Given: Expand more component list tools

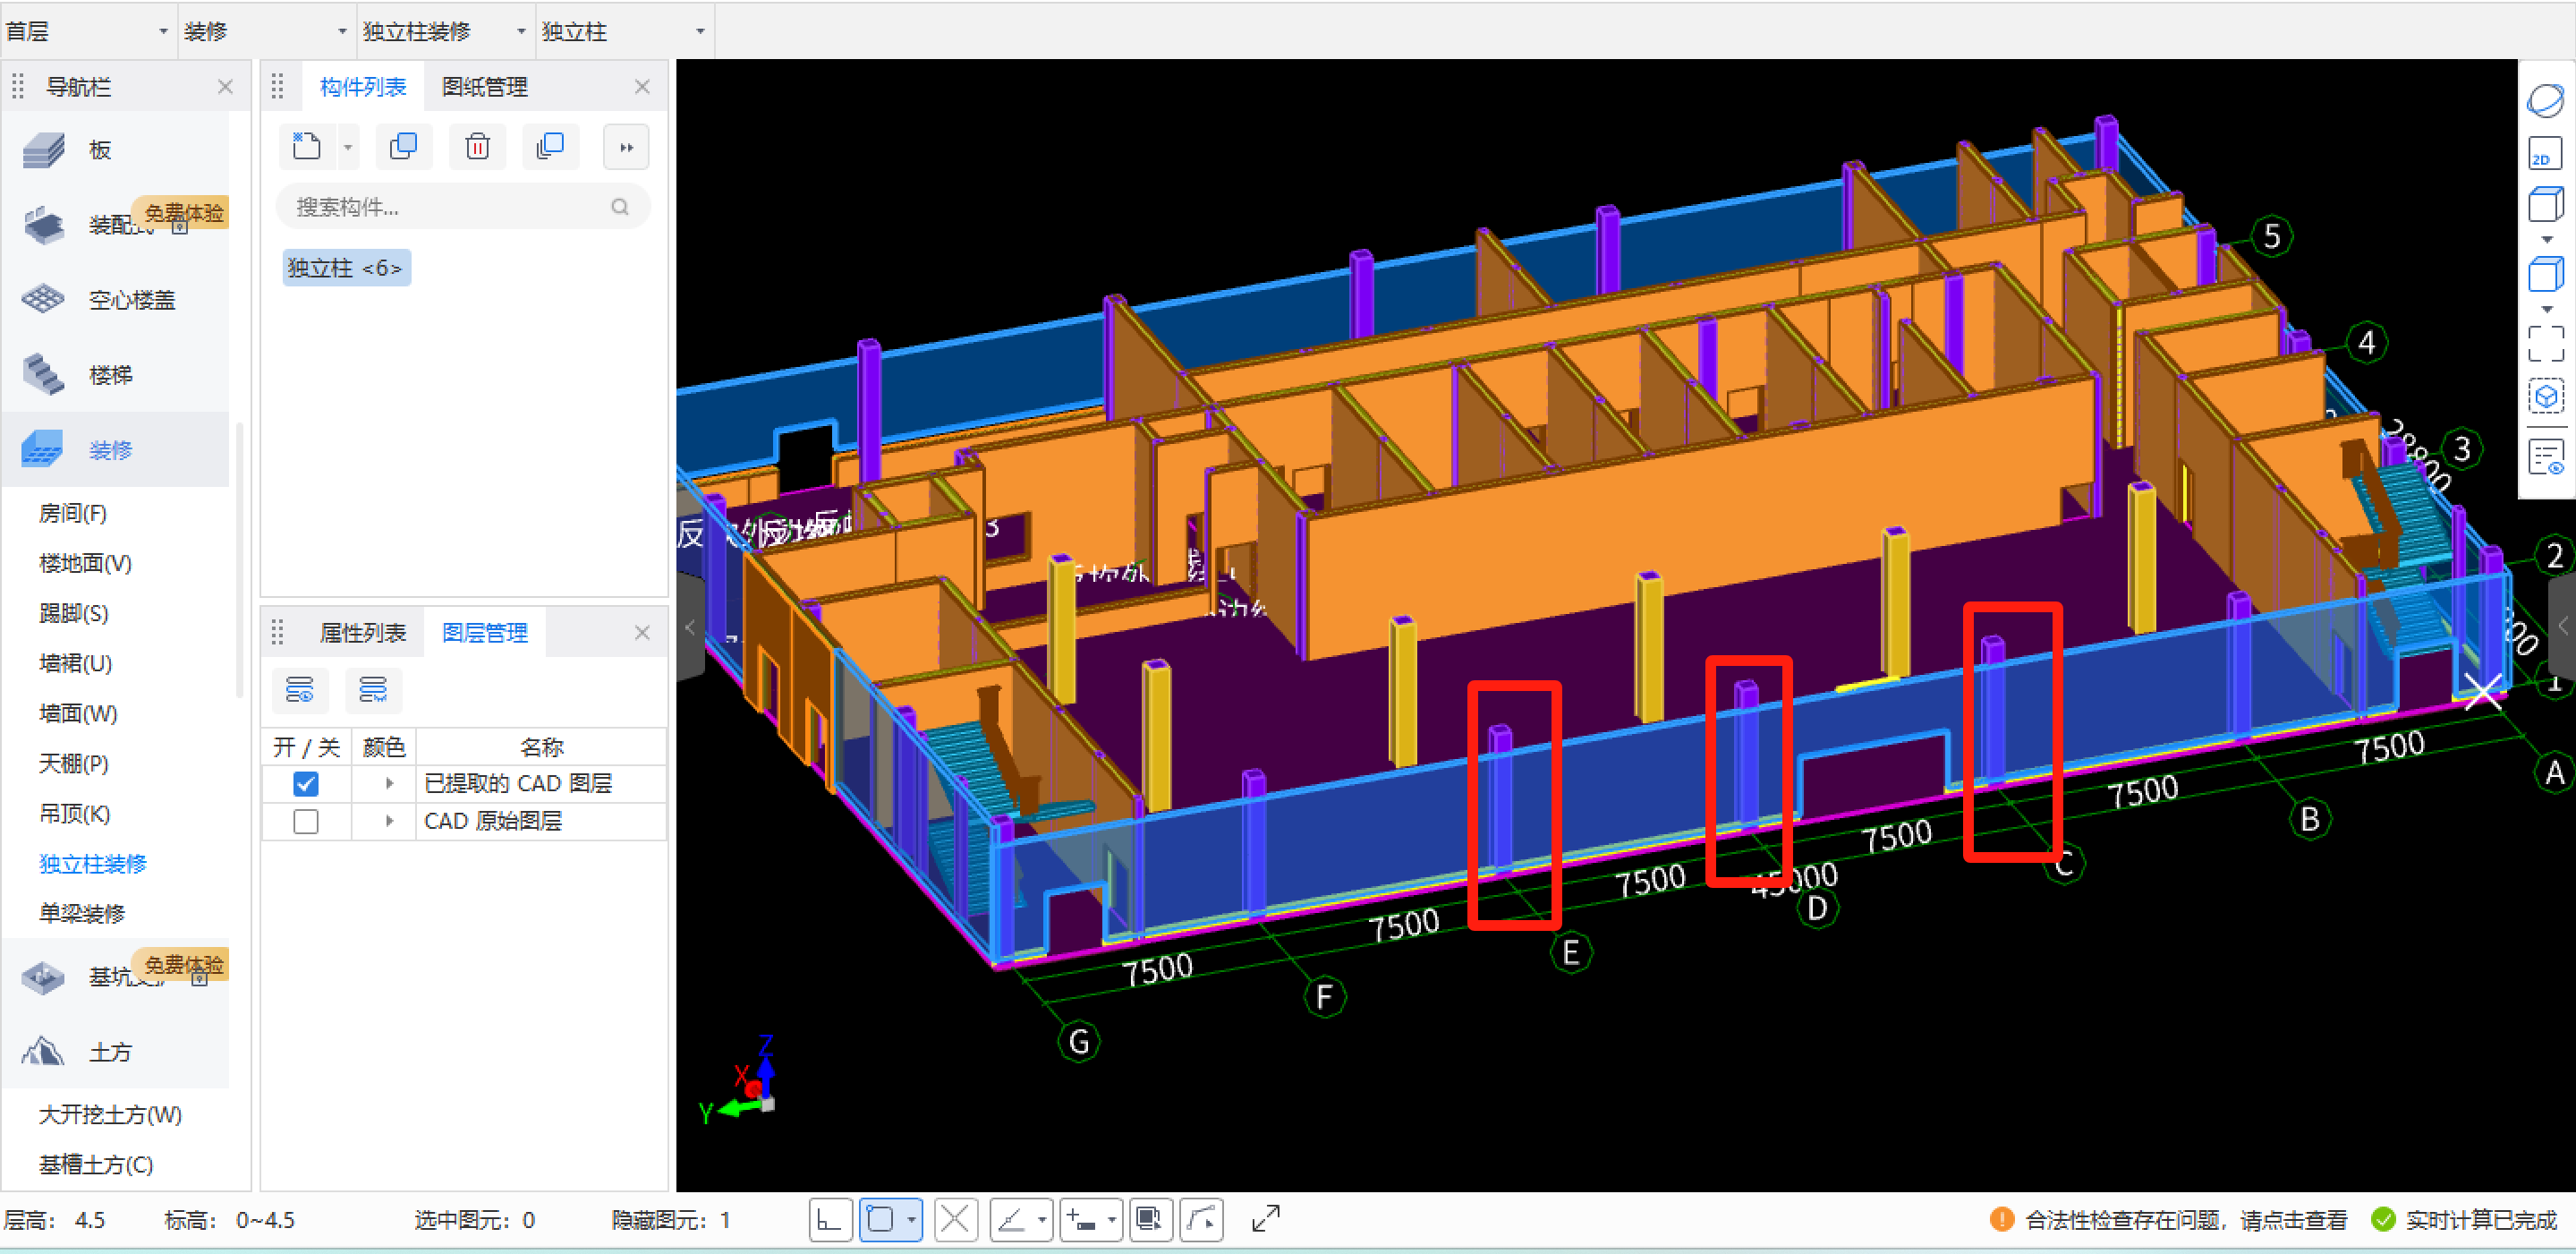Looking at the screenshot, I should [x=627, y=147].
